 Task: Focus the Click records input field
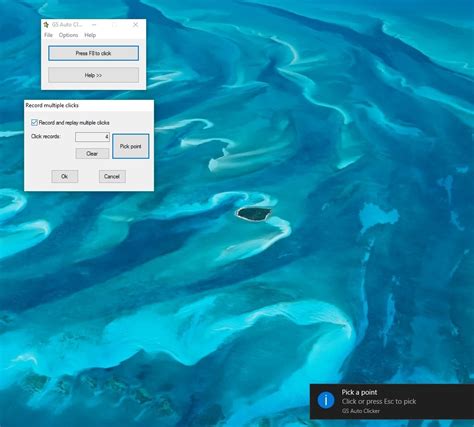pyautogui.click(x=92, y=137)
